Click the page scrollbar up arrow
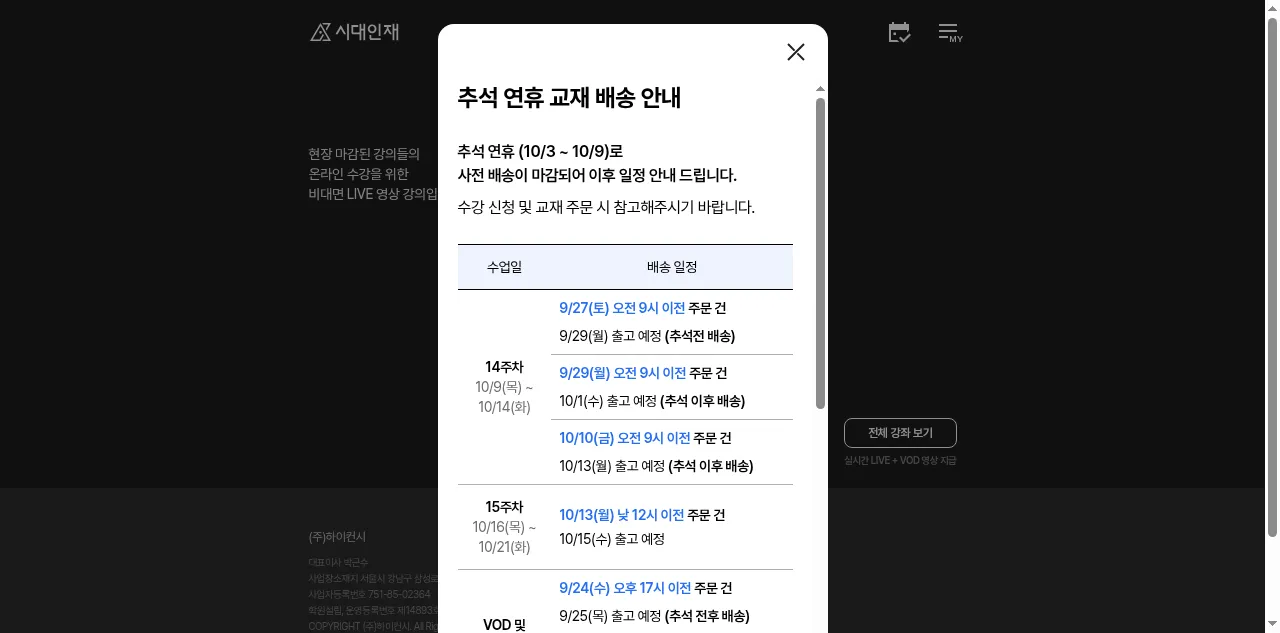The image size is (1280, 633). coord(1272,7)
